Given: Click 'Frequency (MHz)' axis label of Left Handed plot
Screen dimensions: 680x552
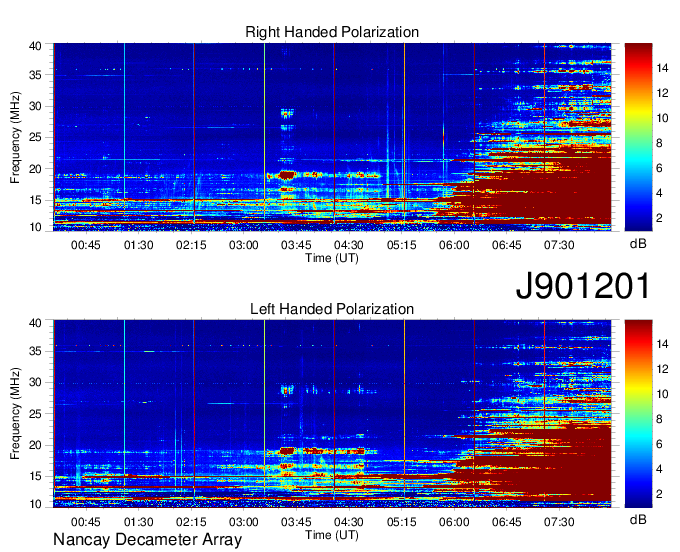Looking at the screenshot, I should pyautogui.click(x=15, y=414).
